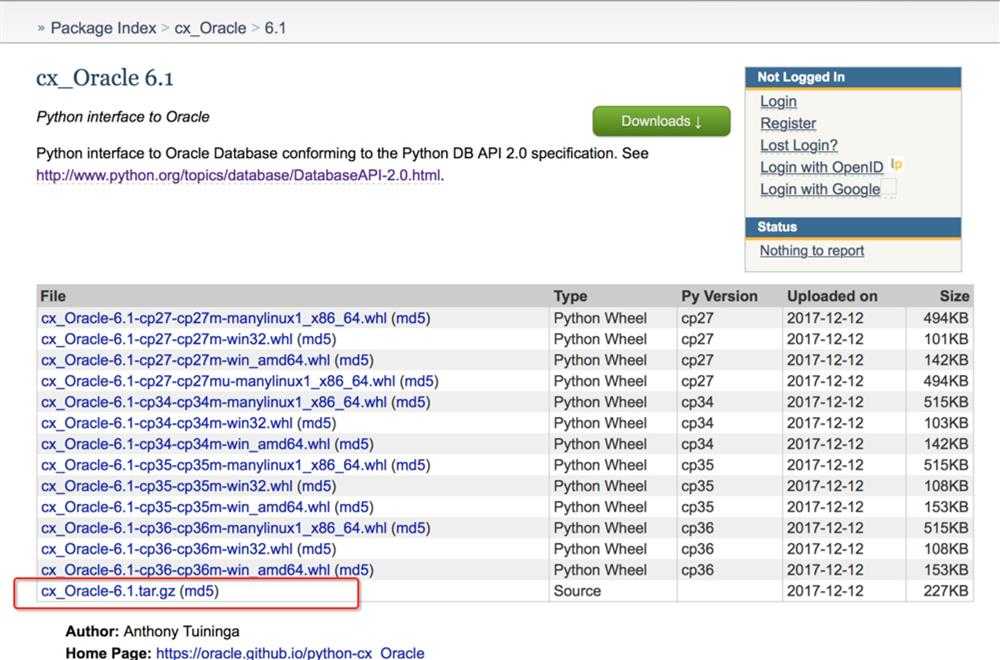Open the Nothing to report link
1000x660 pixels.
click(812, 251)
